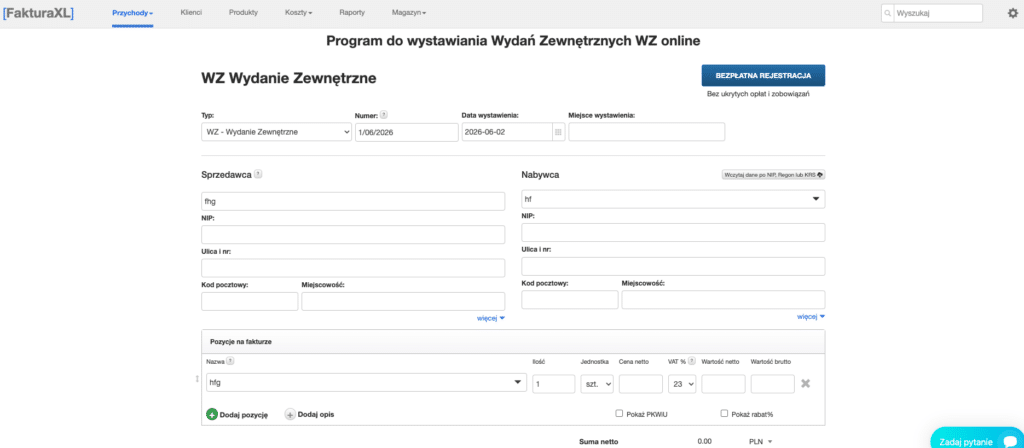Open the settings gear icon
Viewport: 1024px width, 448px height.
click(1012, 13)
